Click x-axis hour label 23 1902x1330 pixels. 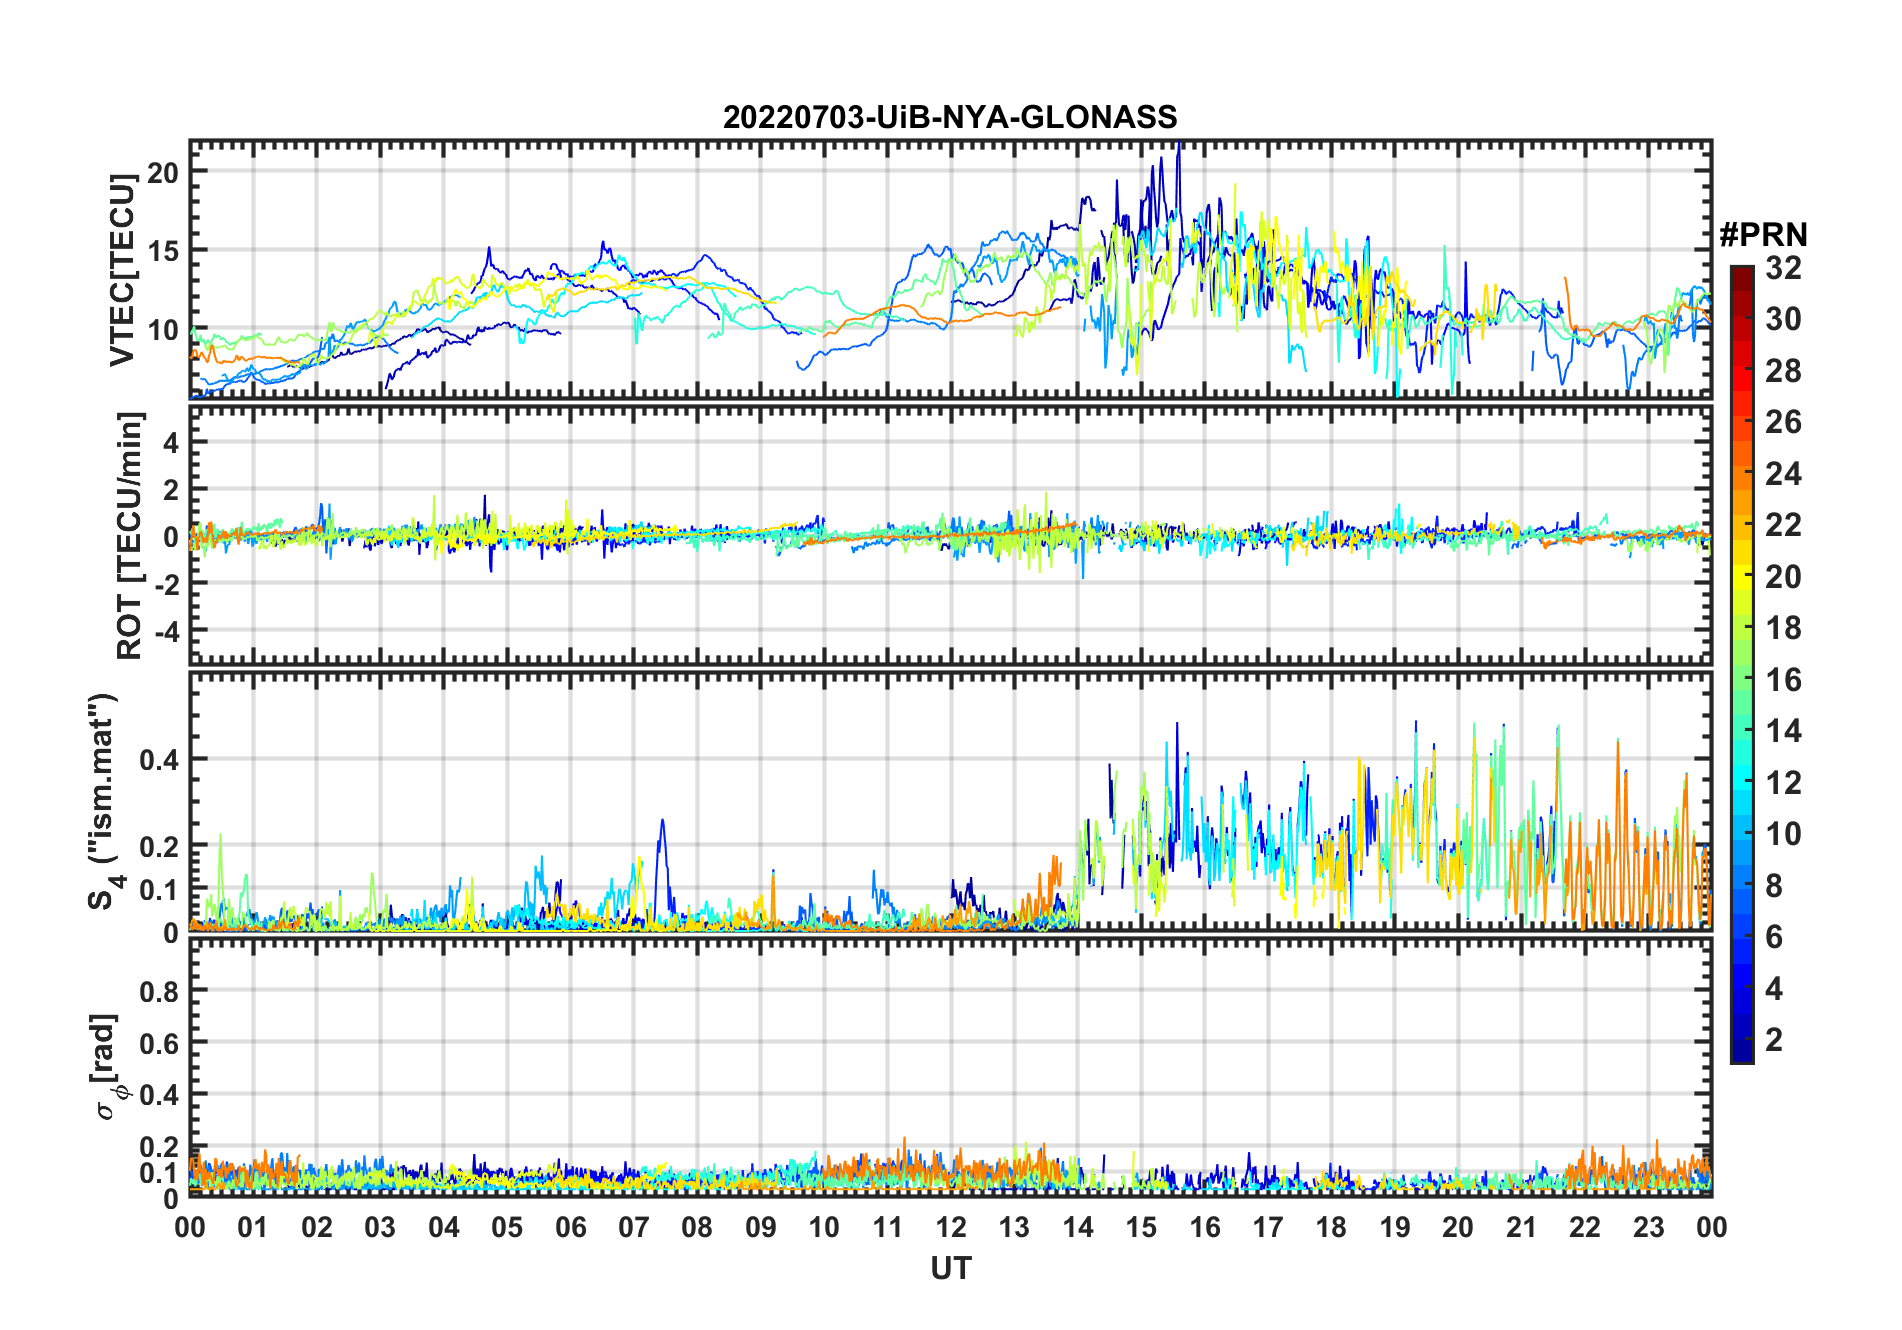click(1648, 1227)
